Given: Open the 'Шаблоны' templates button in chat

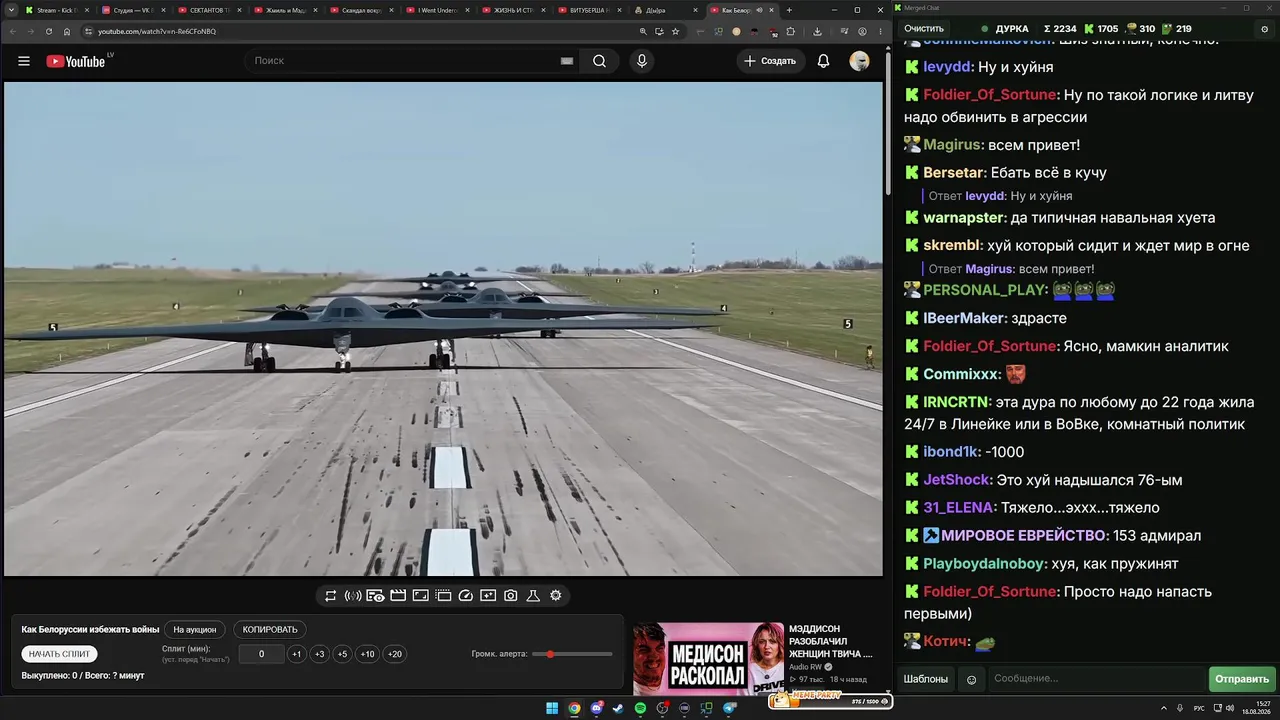Looking at the screenshot, I should 926,679.
